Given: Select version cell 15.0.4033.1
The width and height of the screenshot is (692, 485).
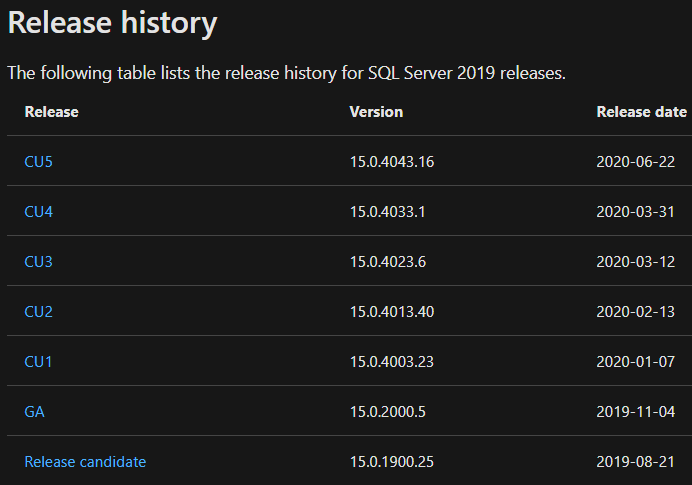Looking at the screenshot, I should (x=387, y=212).
